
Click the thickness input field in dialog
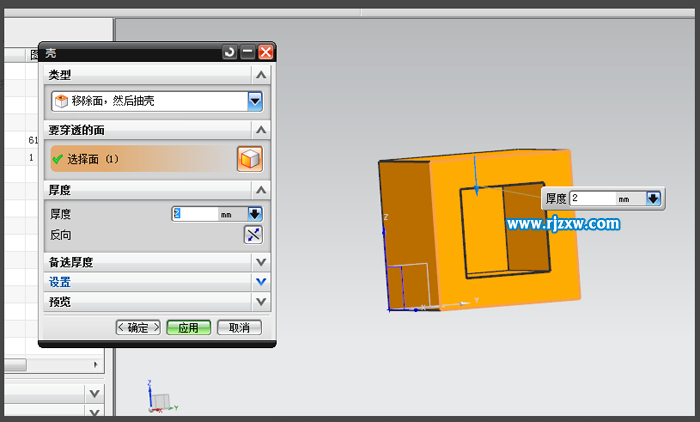pyautogui.click(x=194, y=214)
